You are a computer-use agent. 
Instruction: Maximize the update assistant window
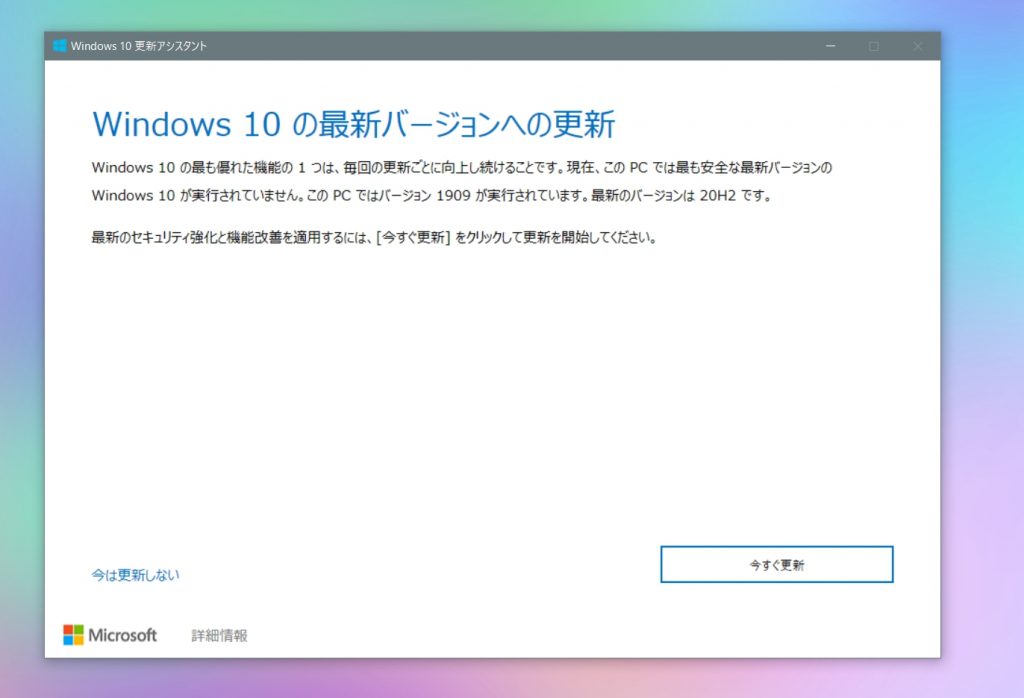pyautogui.click(x=874, y=45)
